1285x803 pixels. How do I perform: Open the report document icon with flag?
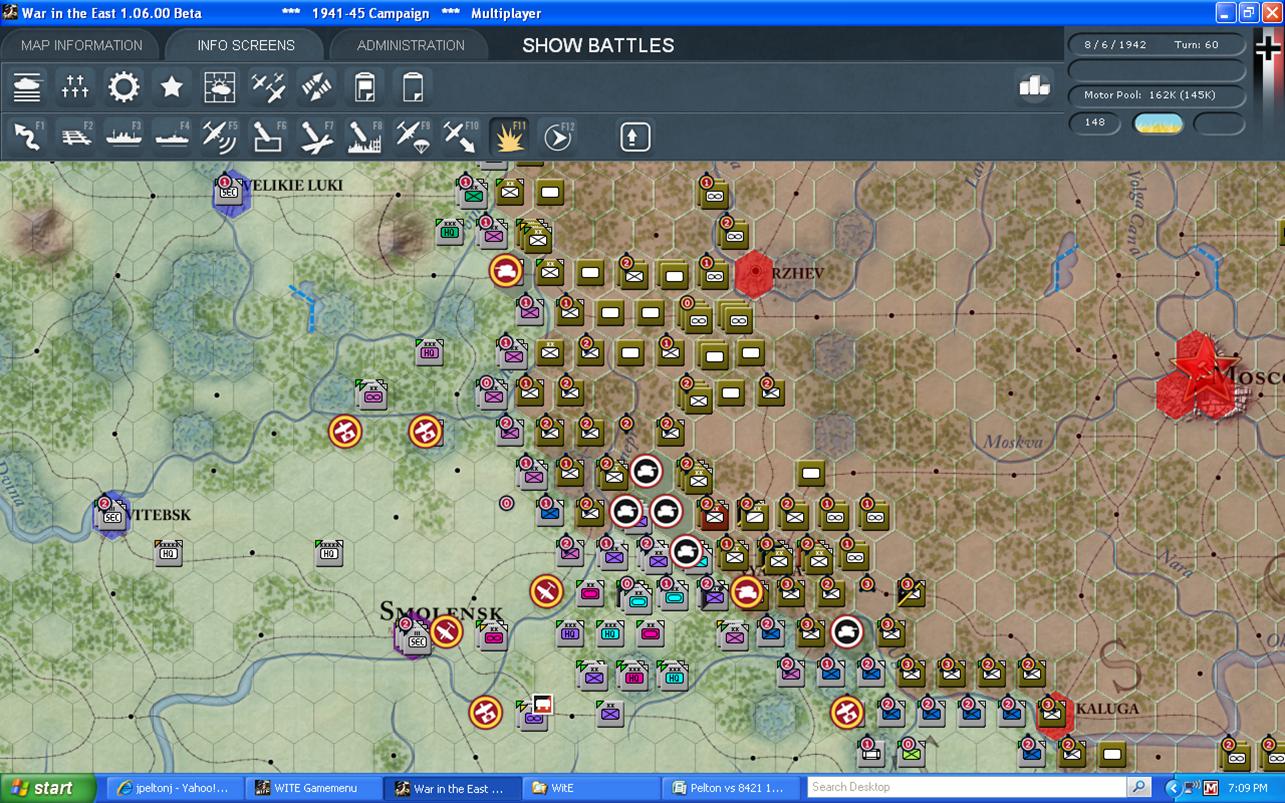point(364,87)
